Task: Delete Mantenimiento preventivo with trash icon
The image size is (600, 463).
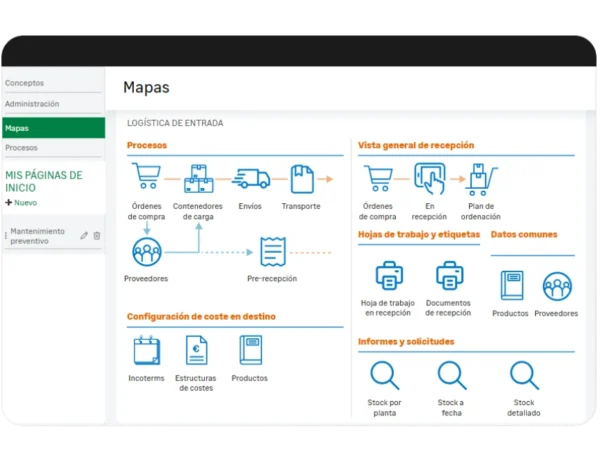Action: click(97, 235)
